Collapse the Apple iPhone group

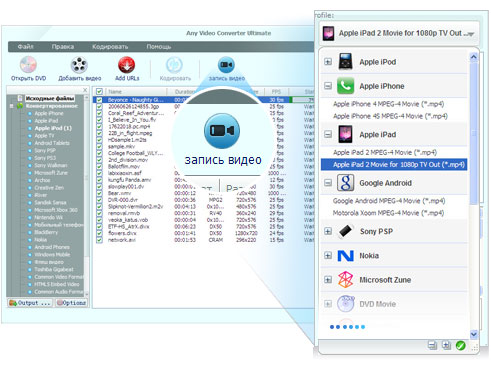[328, 86]
